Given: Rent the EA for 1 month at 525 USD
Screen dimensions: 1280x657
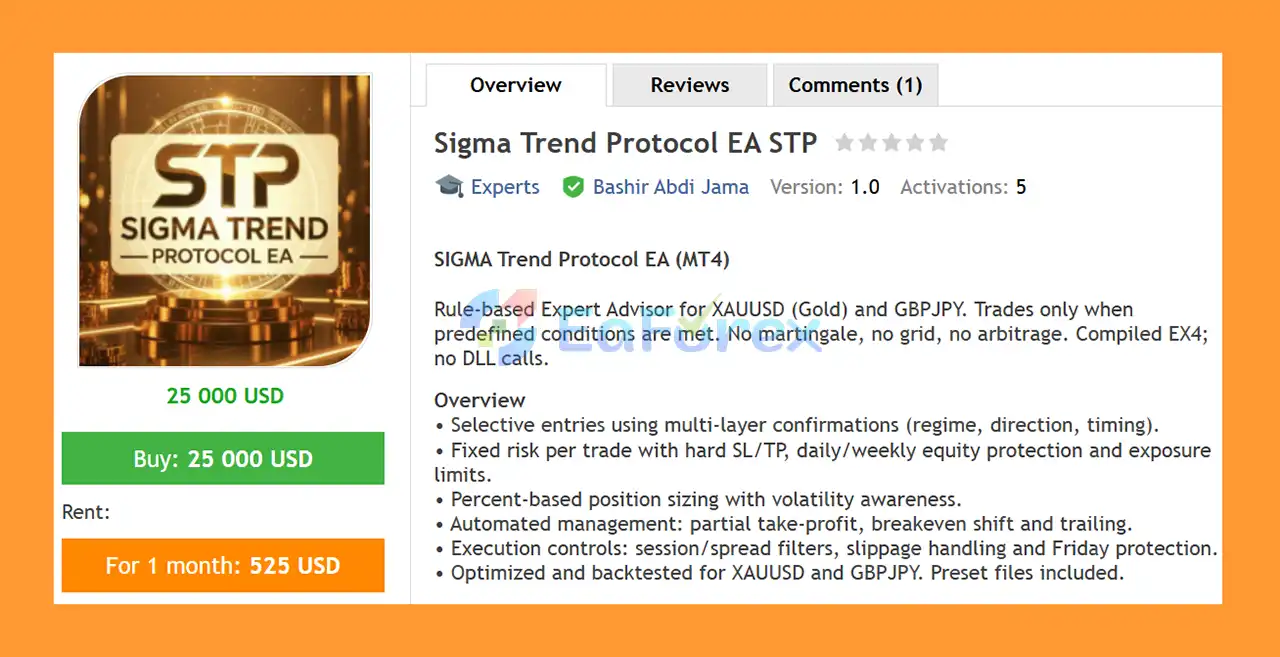Looking at the screenshot, I should [222, 565].
